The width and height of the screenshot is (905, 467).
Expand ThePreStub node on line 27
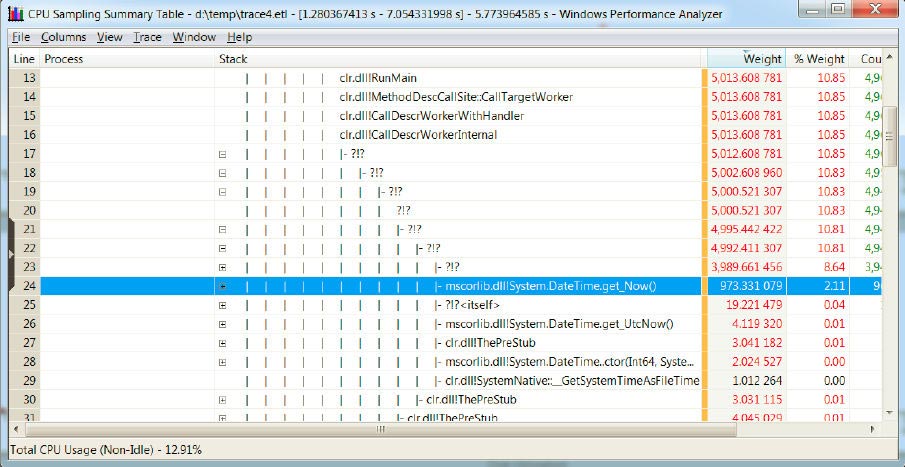point(223,343)
